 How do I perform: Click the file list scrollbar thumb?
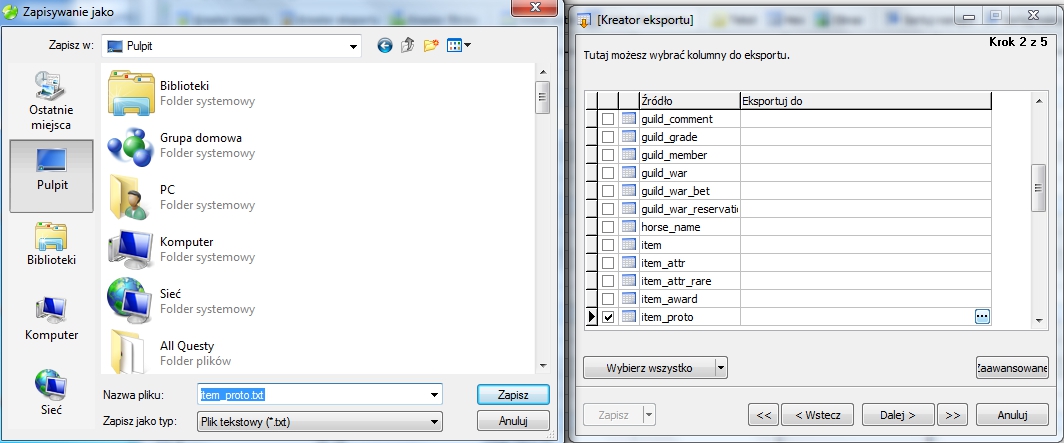point(542,98)
